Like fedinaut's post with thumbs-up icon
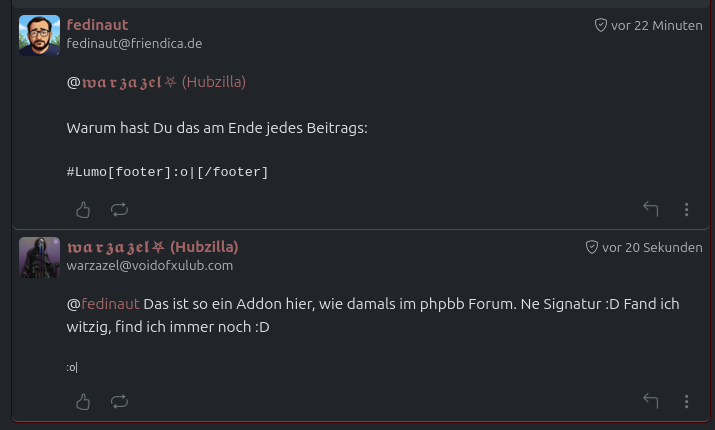715x430 pixels. click(83, 209)
